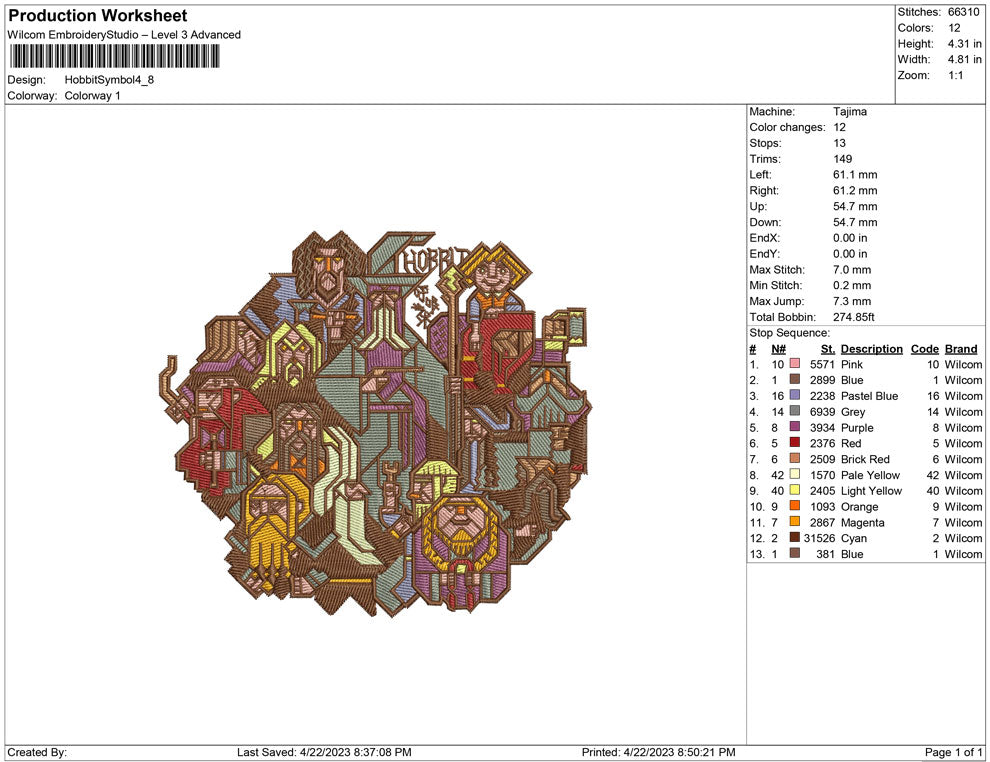Click the Pastel Blue description text
Viewport: 990px width, 762px height.
[869, 396]
